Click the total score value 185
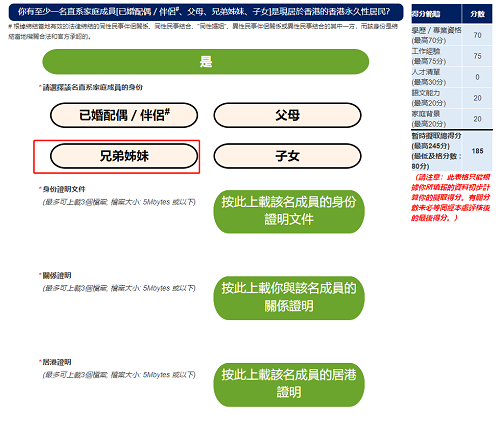The height and width of the screenshot is (443, 500). pyautogui.click(x=477, y=151)
